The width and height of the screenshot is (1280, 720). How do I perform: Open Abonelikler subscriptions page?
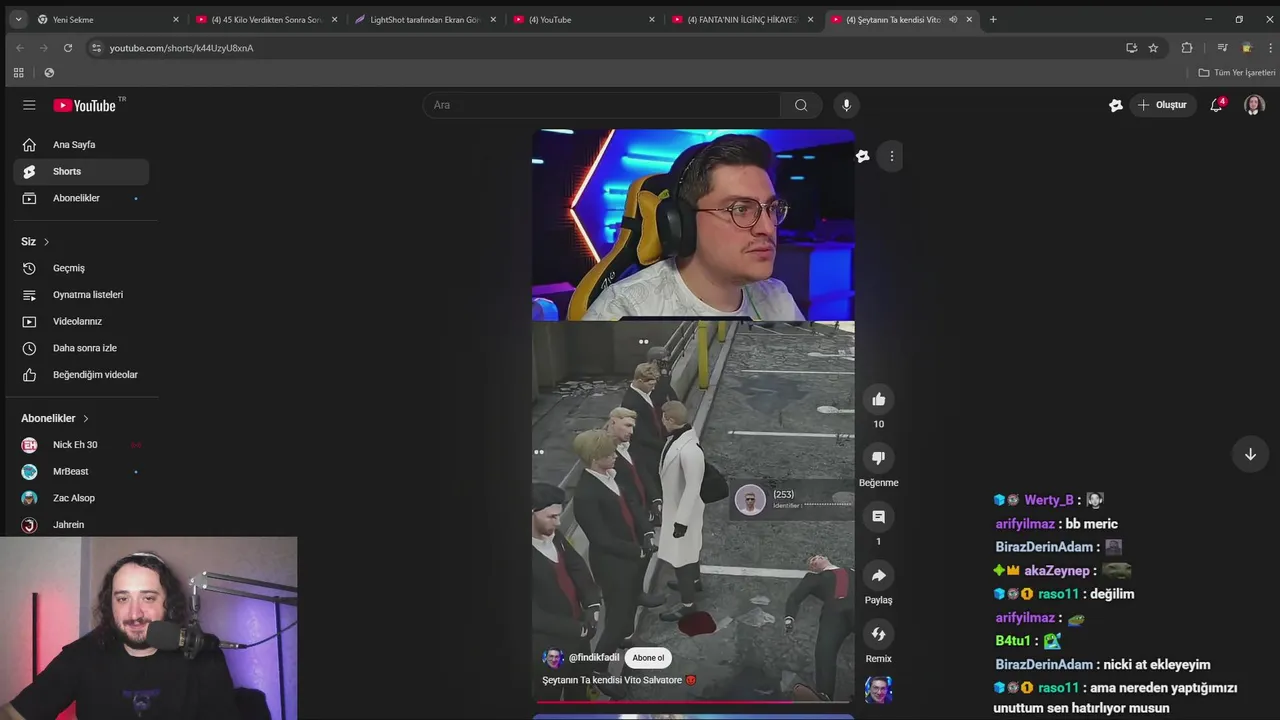pos(81,198)
